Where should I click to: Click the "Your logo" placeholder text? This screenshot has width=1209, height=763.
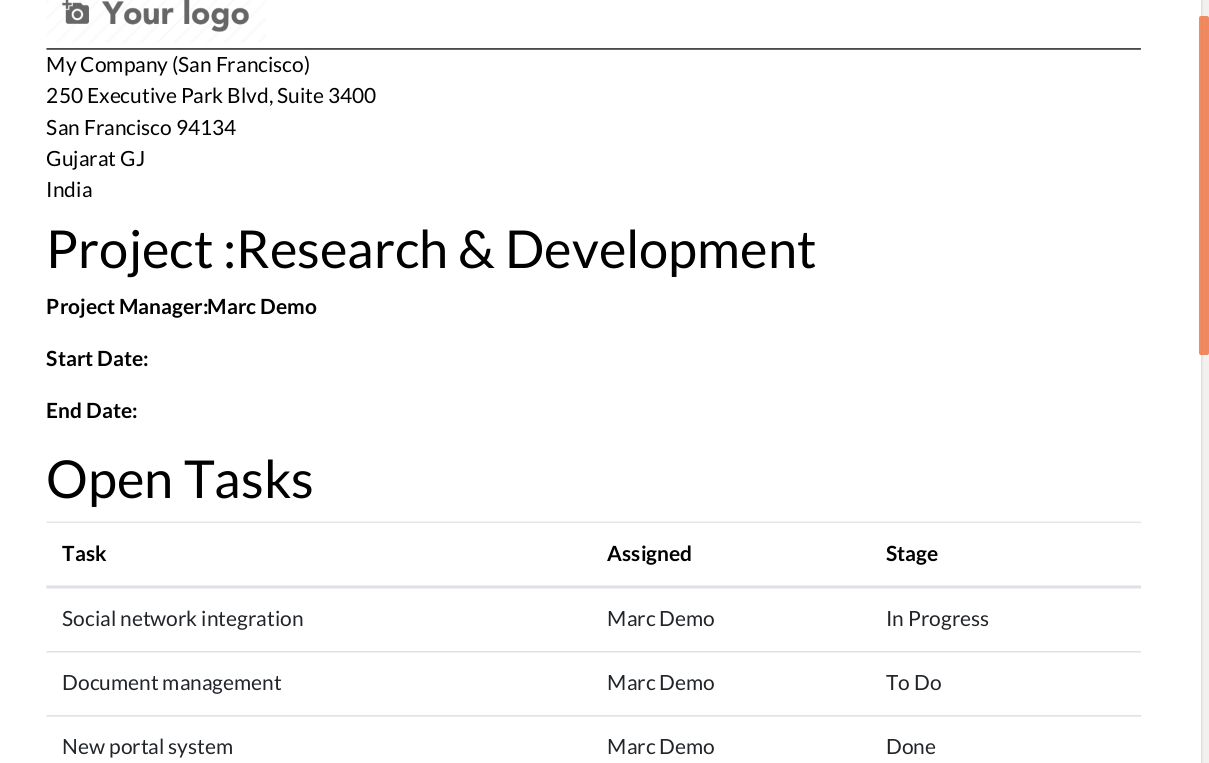(175, 14)
